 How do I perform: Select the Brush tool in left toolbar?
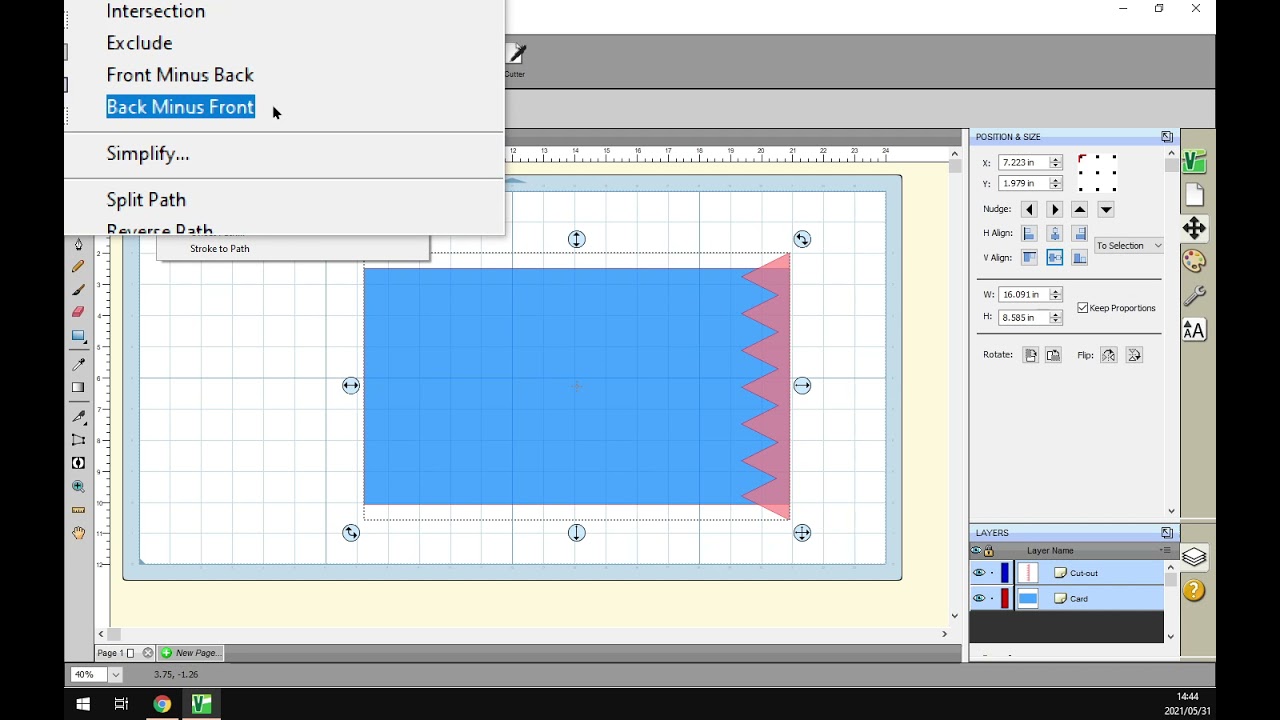pos(78,290)
